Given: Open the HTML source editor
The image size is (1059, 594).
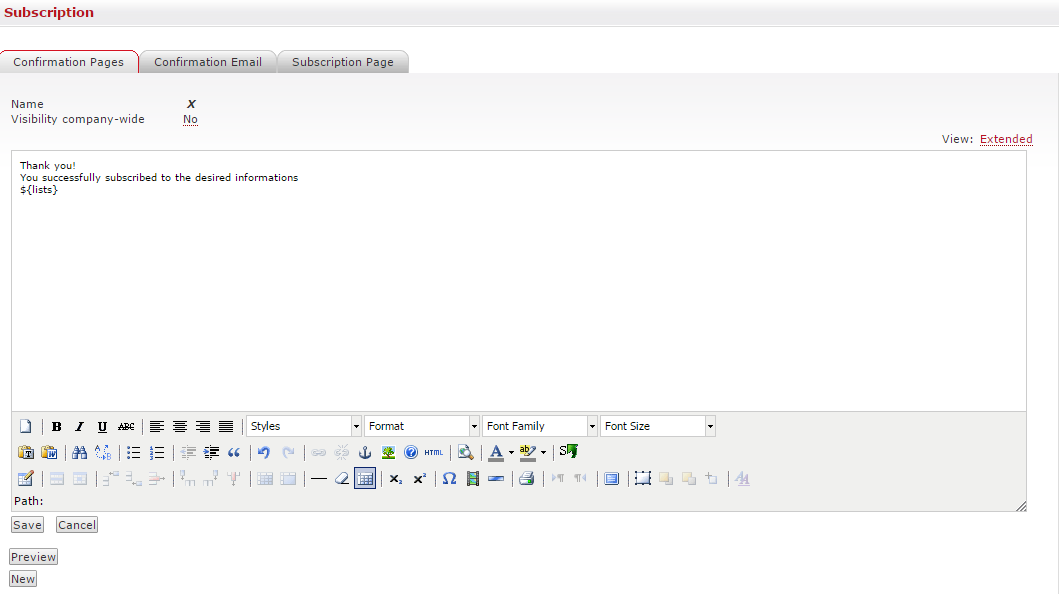Looking at the screenshot, I should (x=433, y=453).
